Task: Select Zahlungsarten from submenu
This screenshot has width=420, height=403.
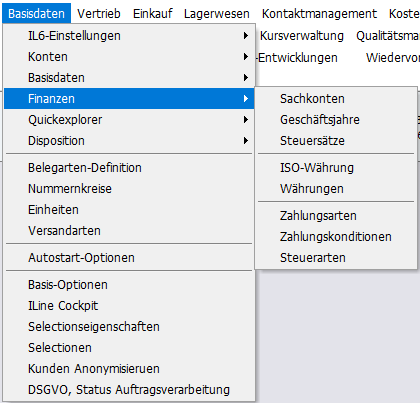Action: [336, 216]
